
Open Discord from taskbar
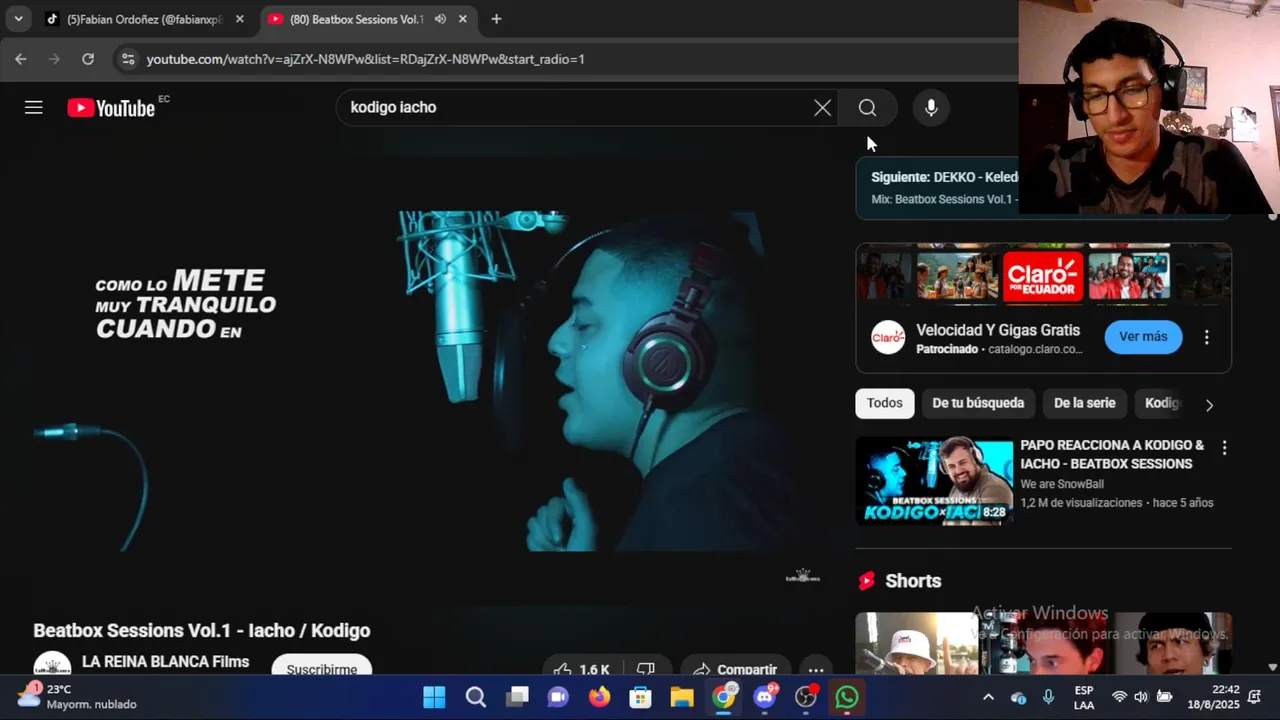coord(765,697)
